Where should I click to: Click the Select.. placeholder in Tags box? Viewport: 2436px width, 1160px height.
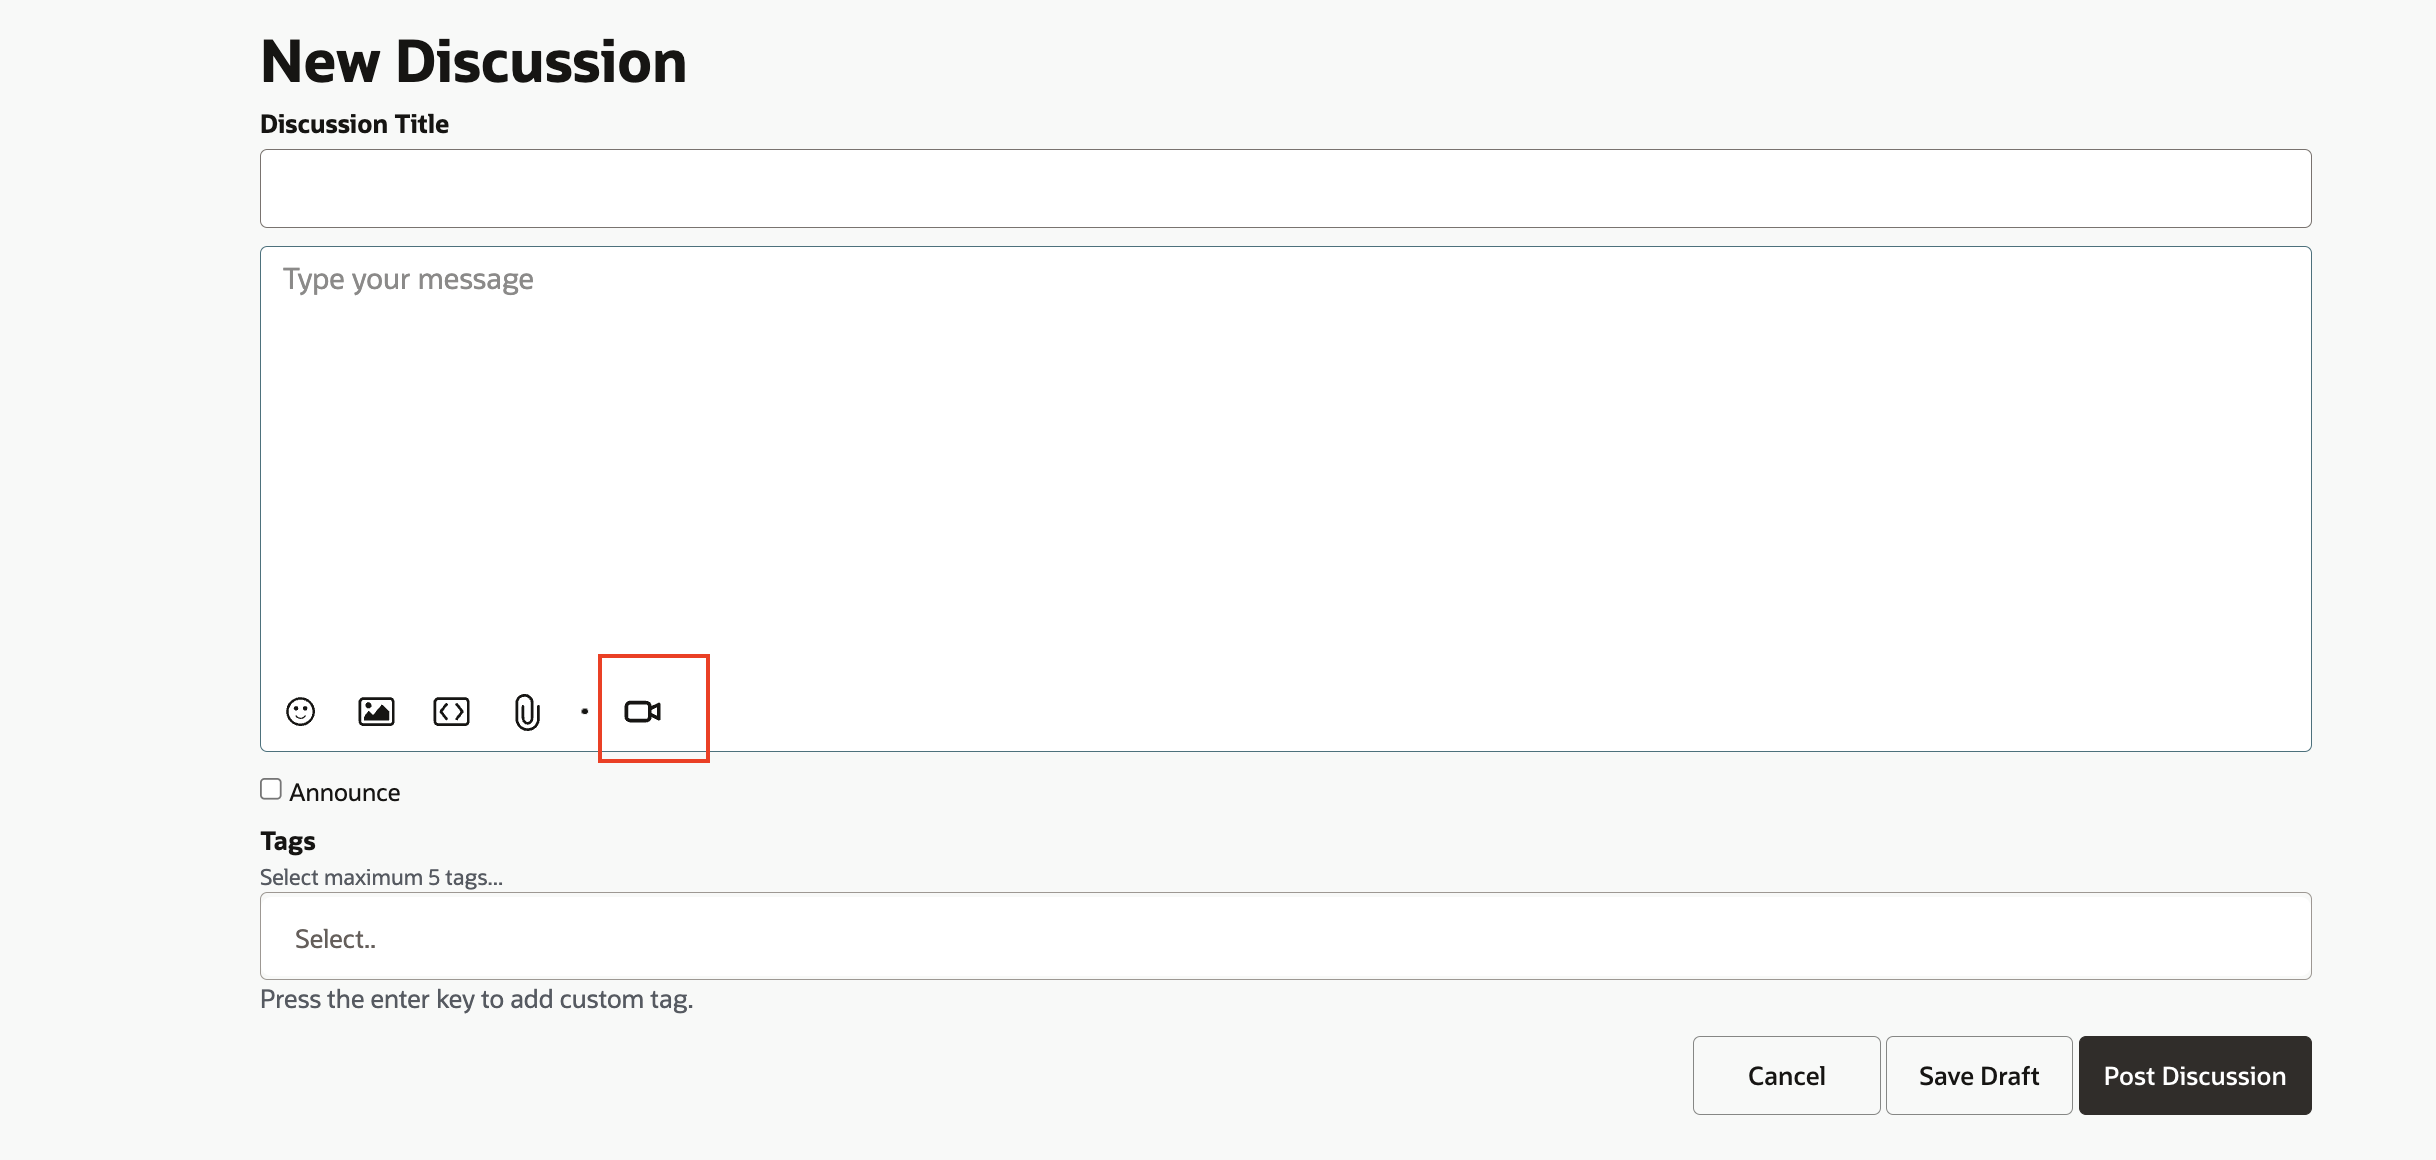335,939
